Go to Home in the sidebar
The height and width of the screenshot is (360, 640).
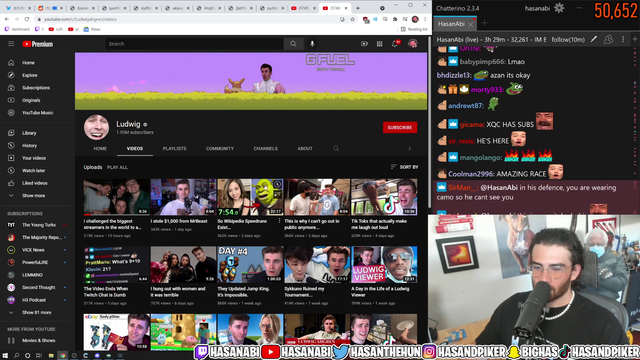click(28, 63)
